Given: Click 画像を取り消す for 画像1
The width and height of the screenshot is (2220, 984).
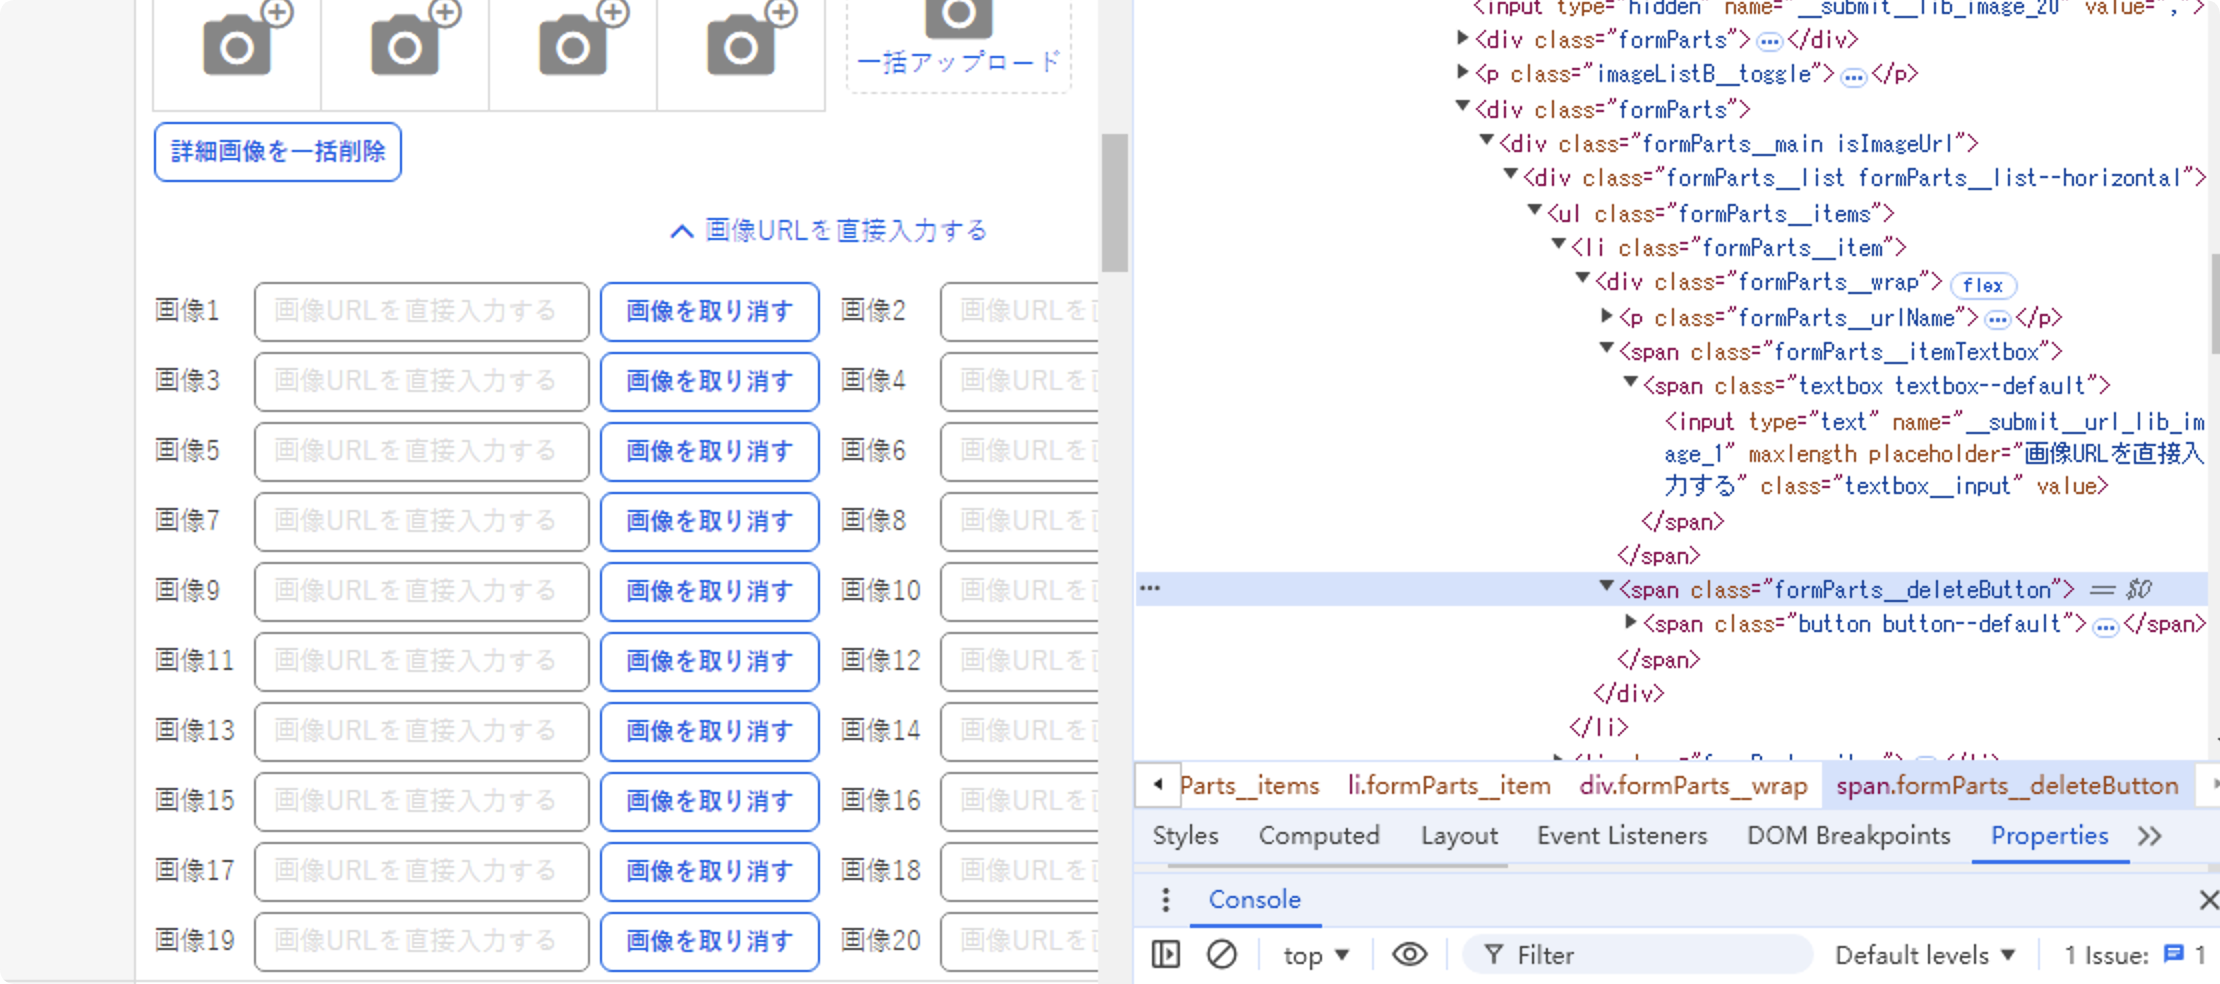Looking at the screenshot, I should click(x=709, y=312).
